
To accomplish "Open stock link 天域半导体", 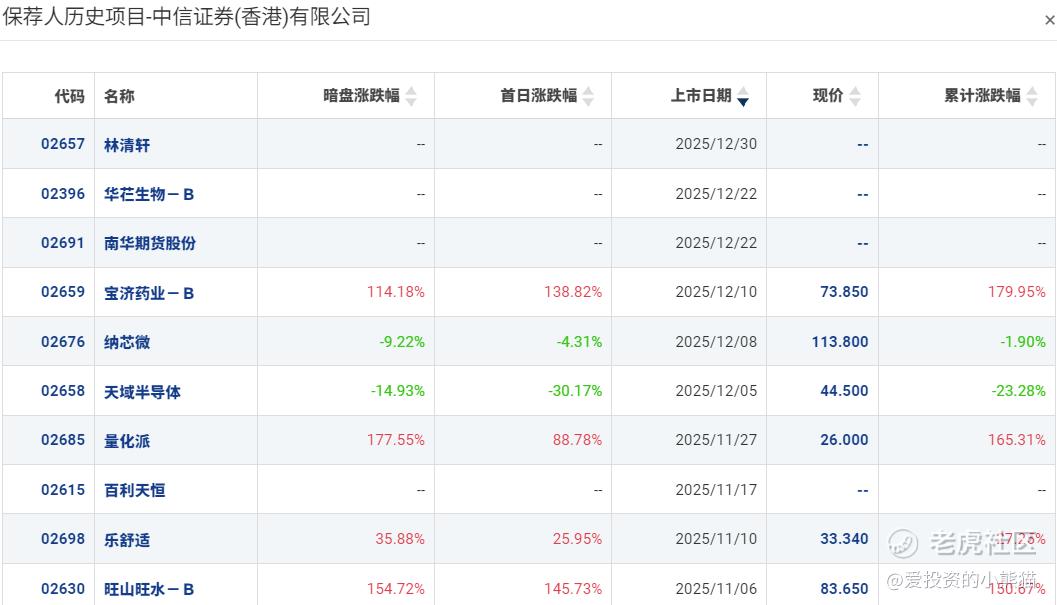I will tap(142, 391).
